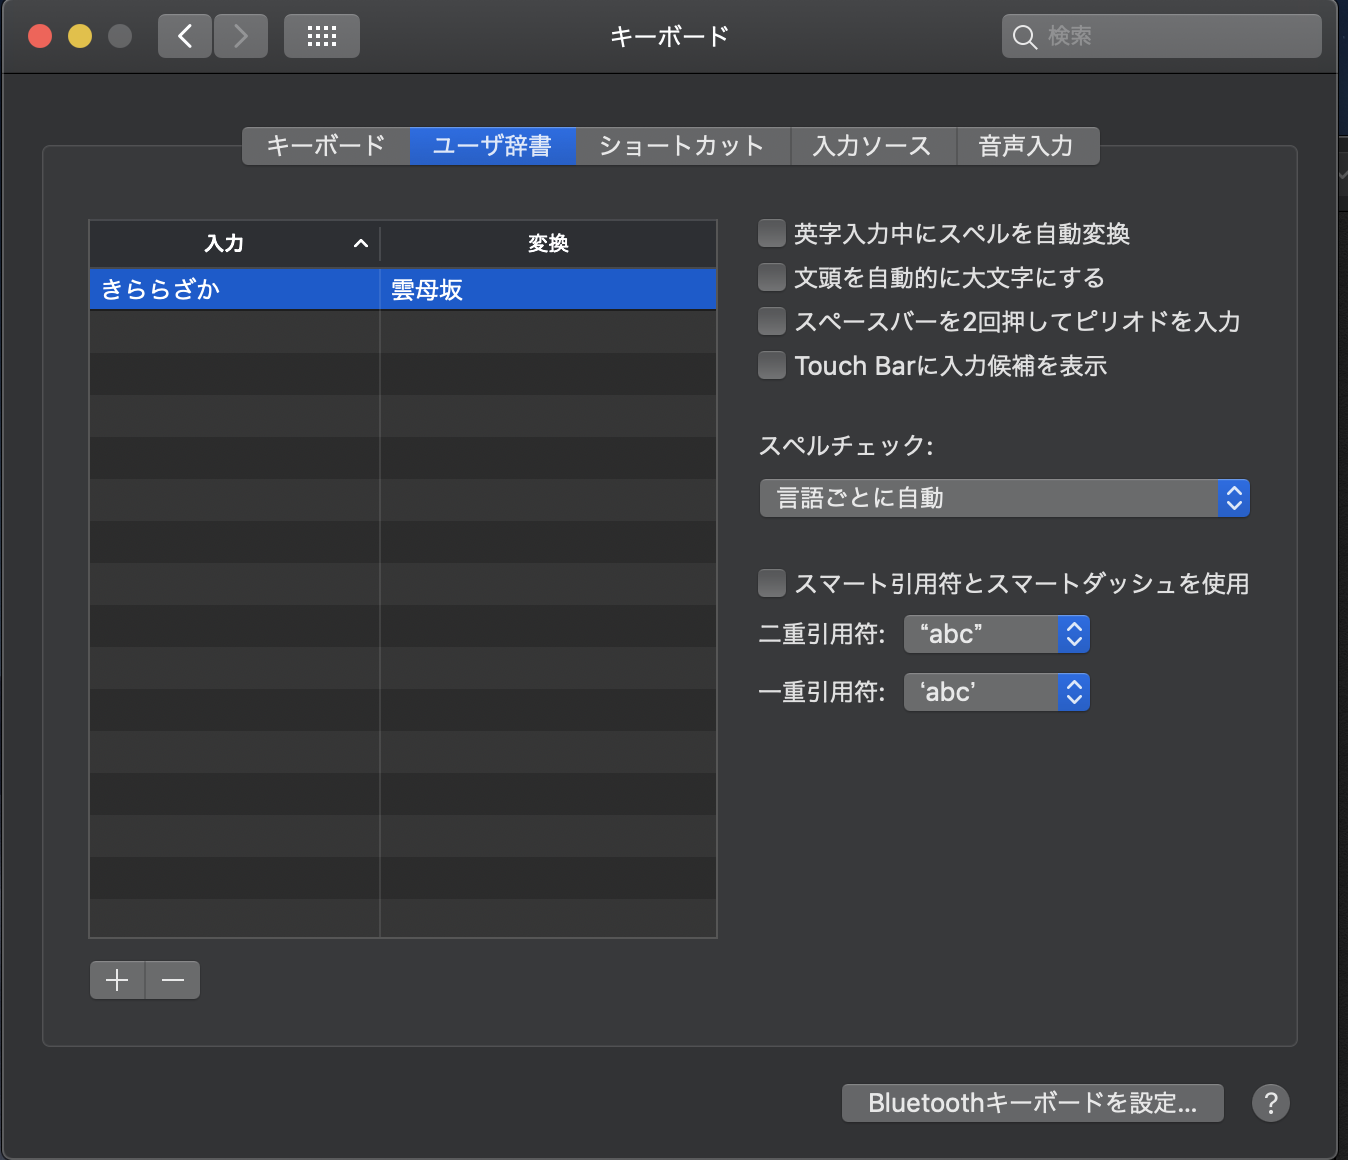Open help with the question mark button
The width and height of the screenshot is (1348, 1160).
[1271, 1103]
